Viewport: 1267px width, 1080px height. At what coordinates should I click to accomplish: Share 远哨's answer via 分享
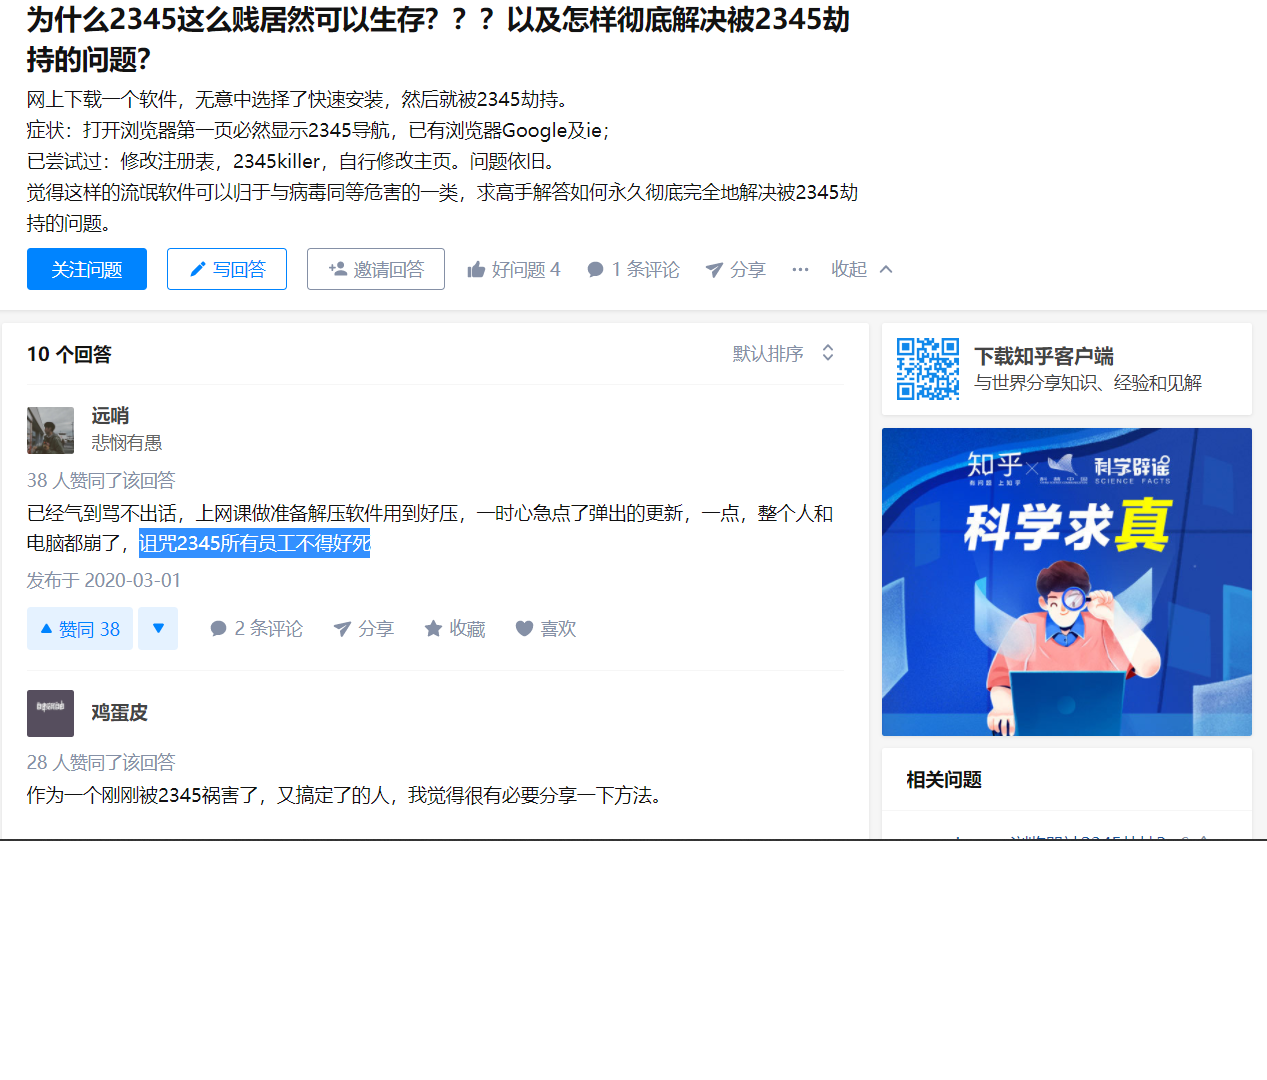coord(364,628)
